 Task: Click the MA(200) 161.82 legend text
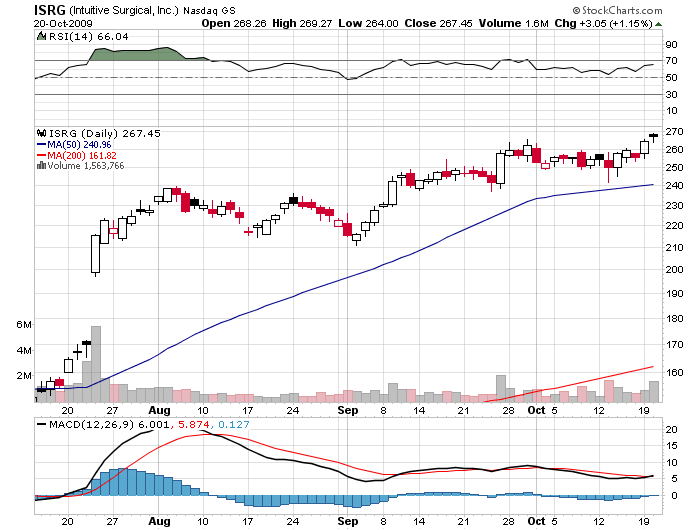click(82, 155)
